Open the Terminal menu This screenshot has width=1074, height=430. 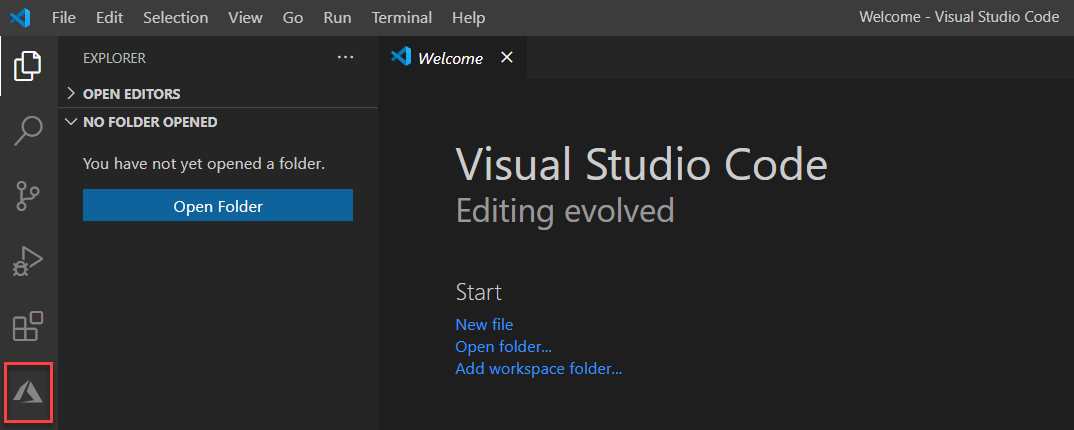coord(402,18)
